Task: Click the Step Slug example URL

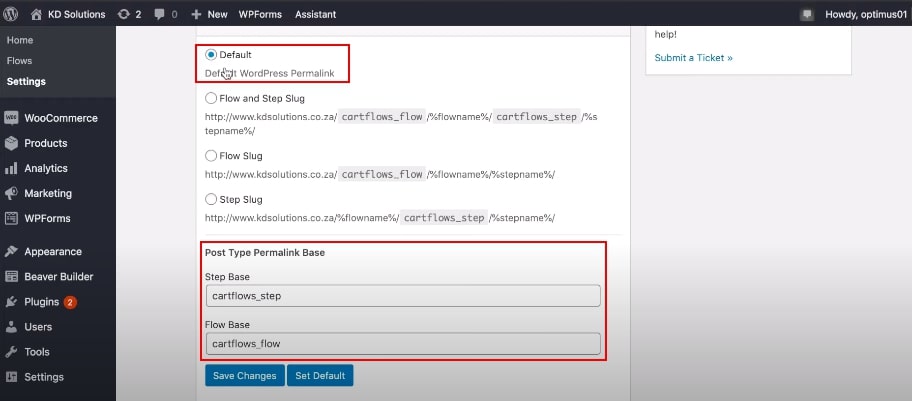Action: click(380, 218)
